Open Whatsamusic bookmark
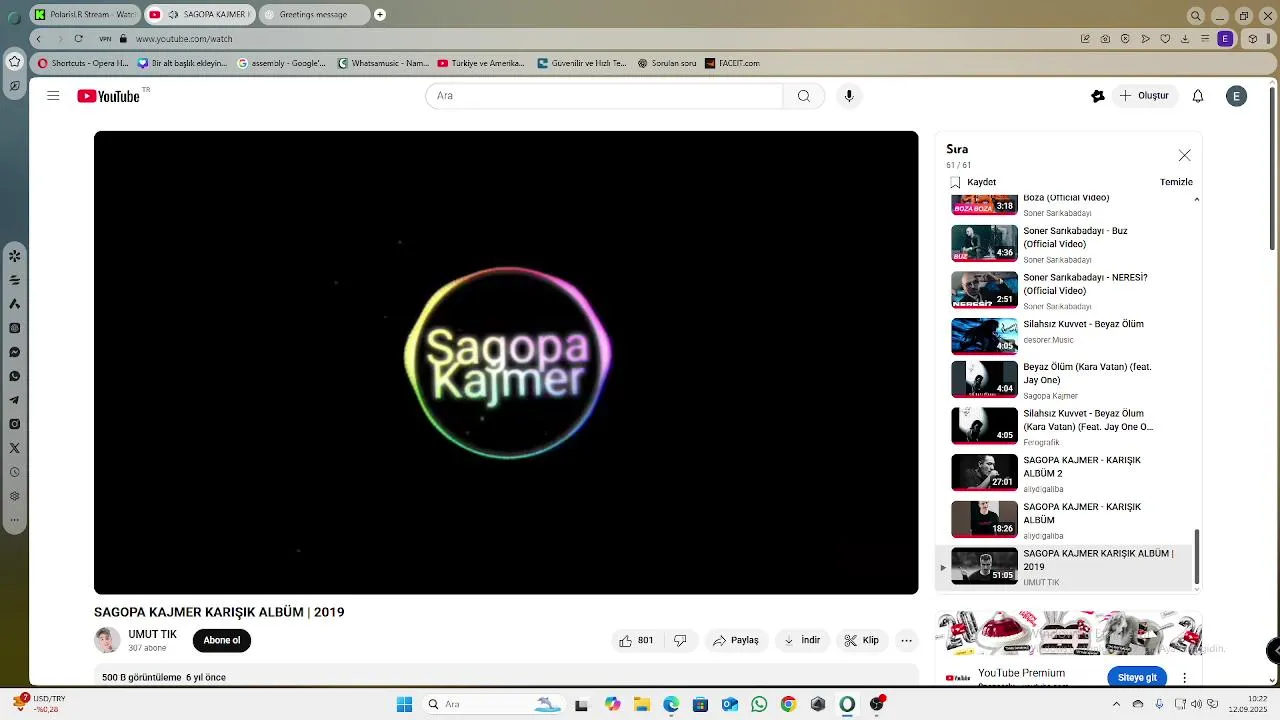The image size is (1280, 720). (x=383, y=63)
